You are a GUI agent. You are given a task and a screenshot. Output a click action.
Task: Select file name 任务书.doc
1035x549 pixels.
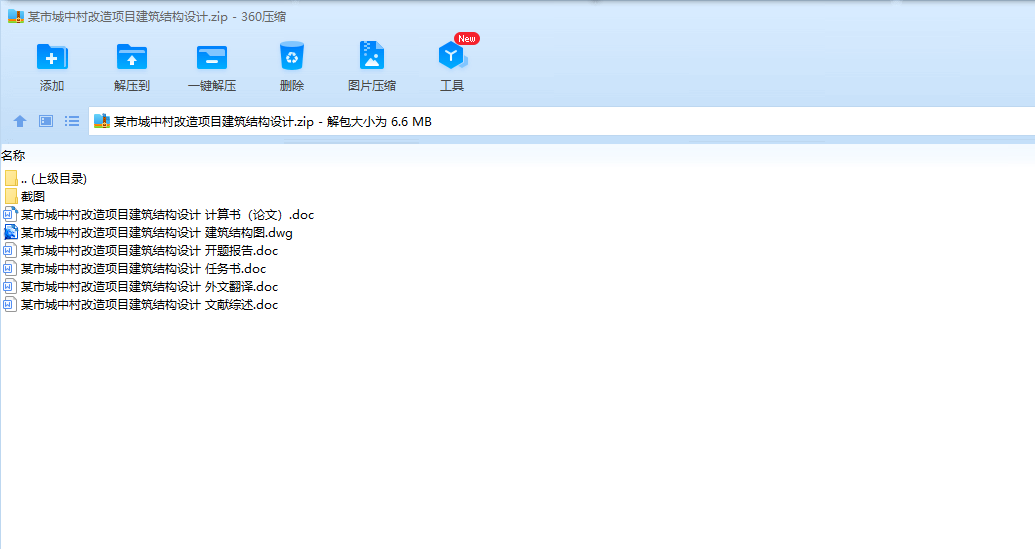[x=143, y=269]
